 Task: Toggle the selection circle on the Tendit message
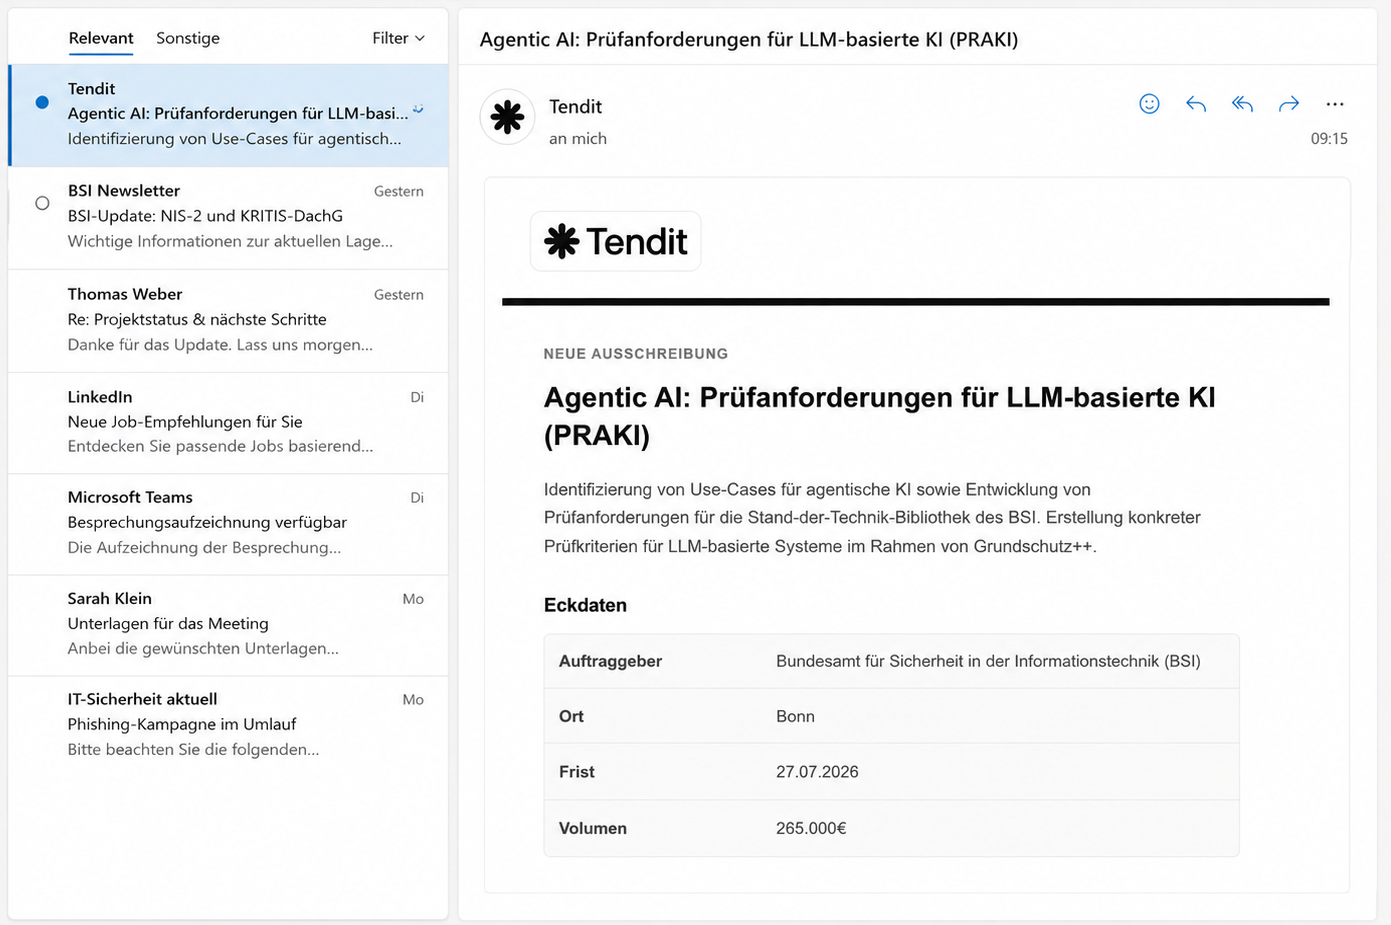coord(42,102)
